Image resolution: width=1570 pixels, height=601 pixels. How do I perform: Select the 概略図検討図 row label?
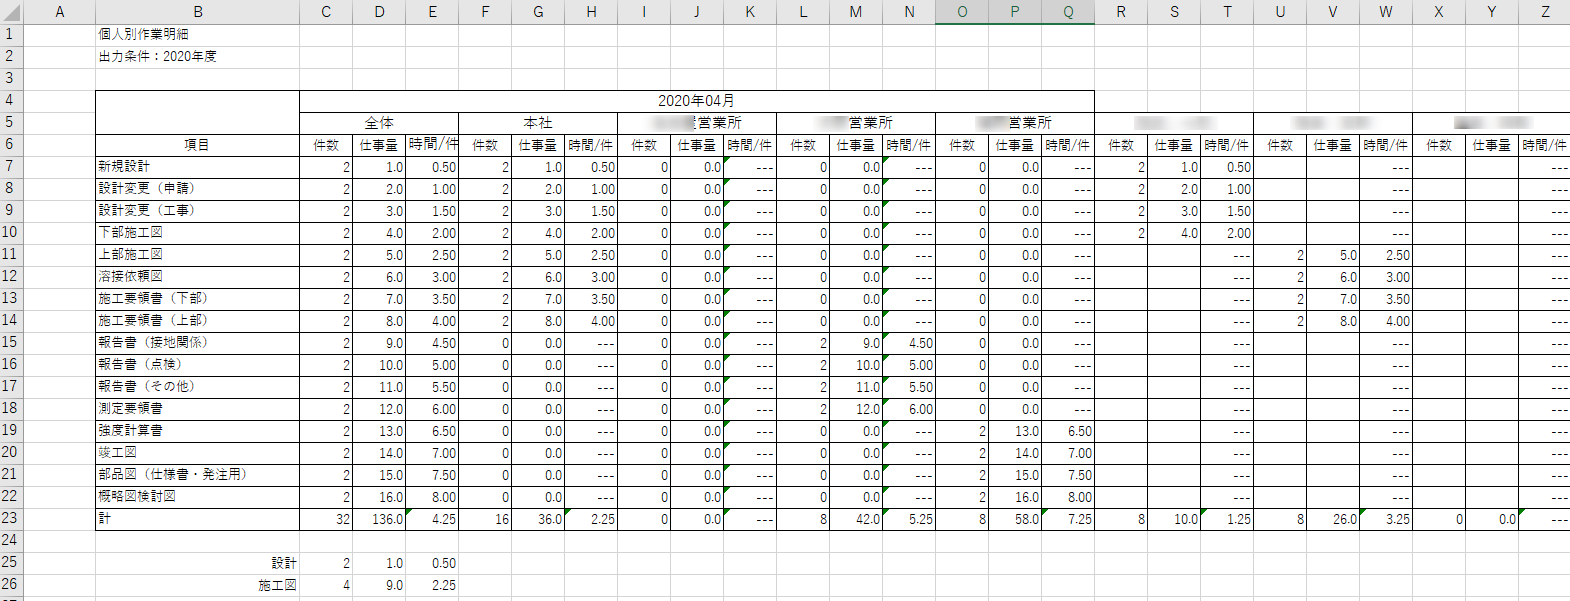click(x=137, y=497)
